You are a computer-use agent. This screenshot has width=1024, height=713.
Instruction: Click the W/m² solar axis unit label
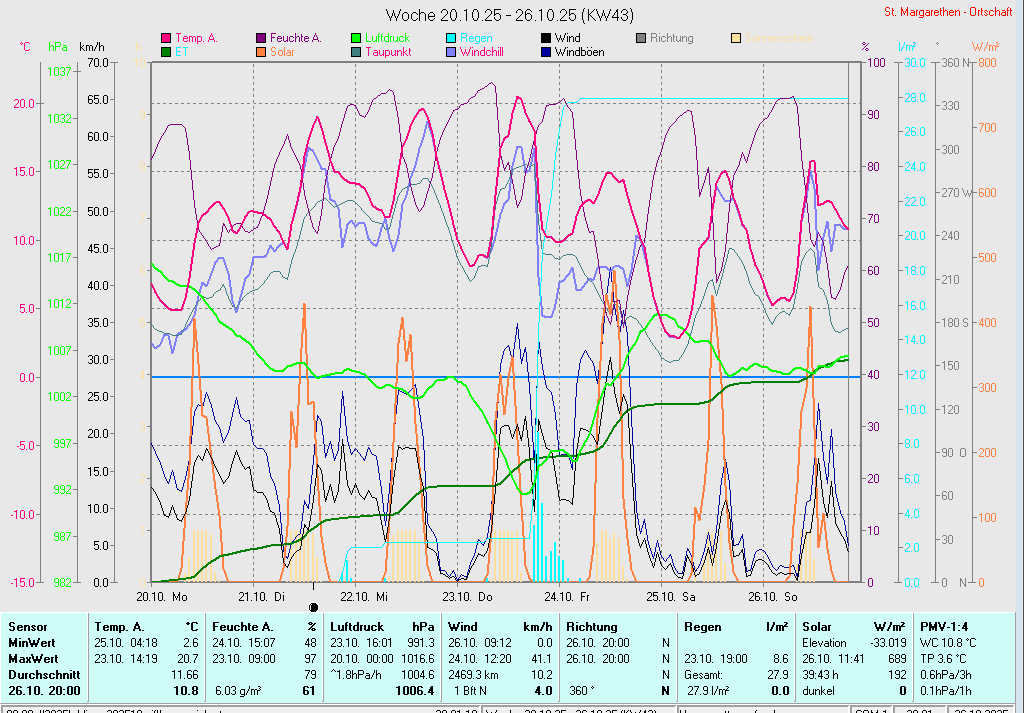click(985, 47)
